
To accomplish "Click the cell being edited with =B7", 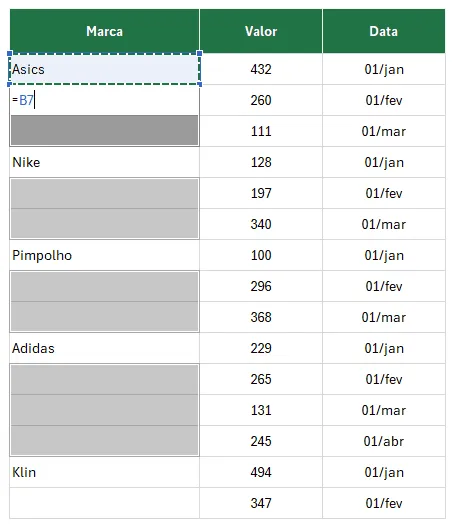I will point(104,100).
